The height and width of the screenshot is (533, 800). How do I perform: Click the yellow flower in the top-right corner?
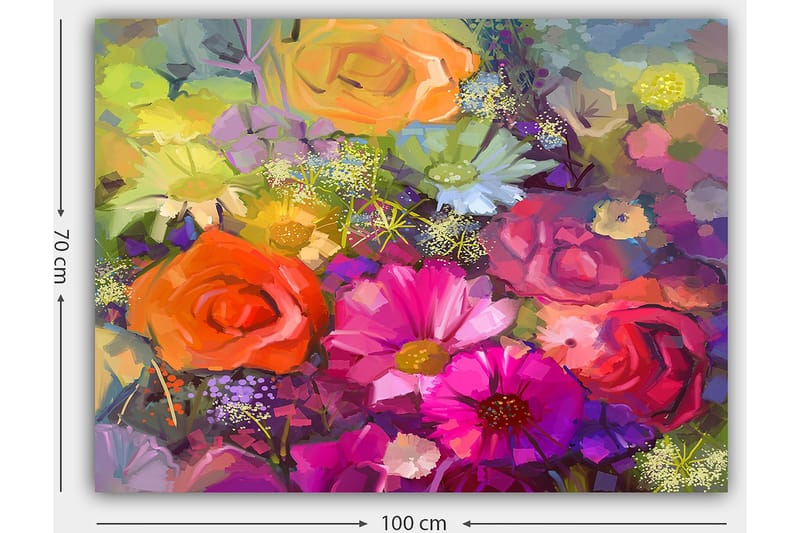pyautogui.click(x=665, y=87)
